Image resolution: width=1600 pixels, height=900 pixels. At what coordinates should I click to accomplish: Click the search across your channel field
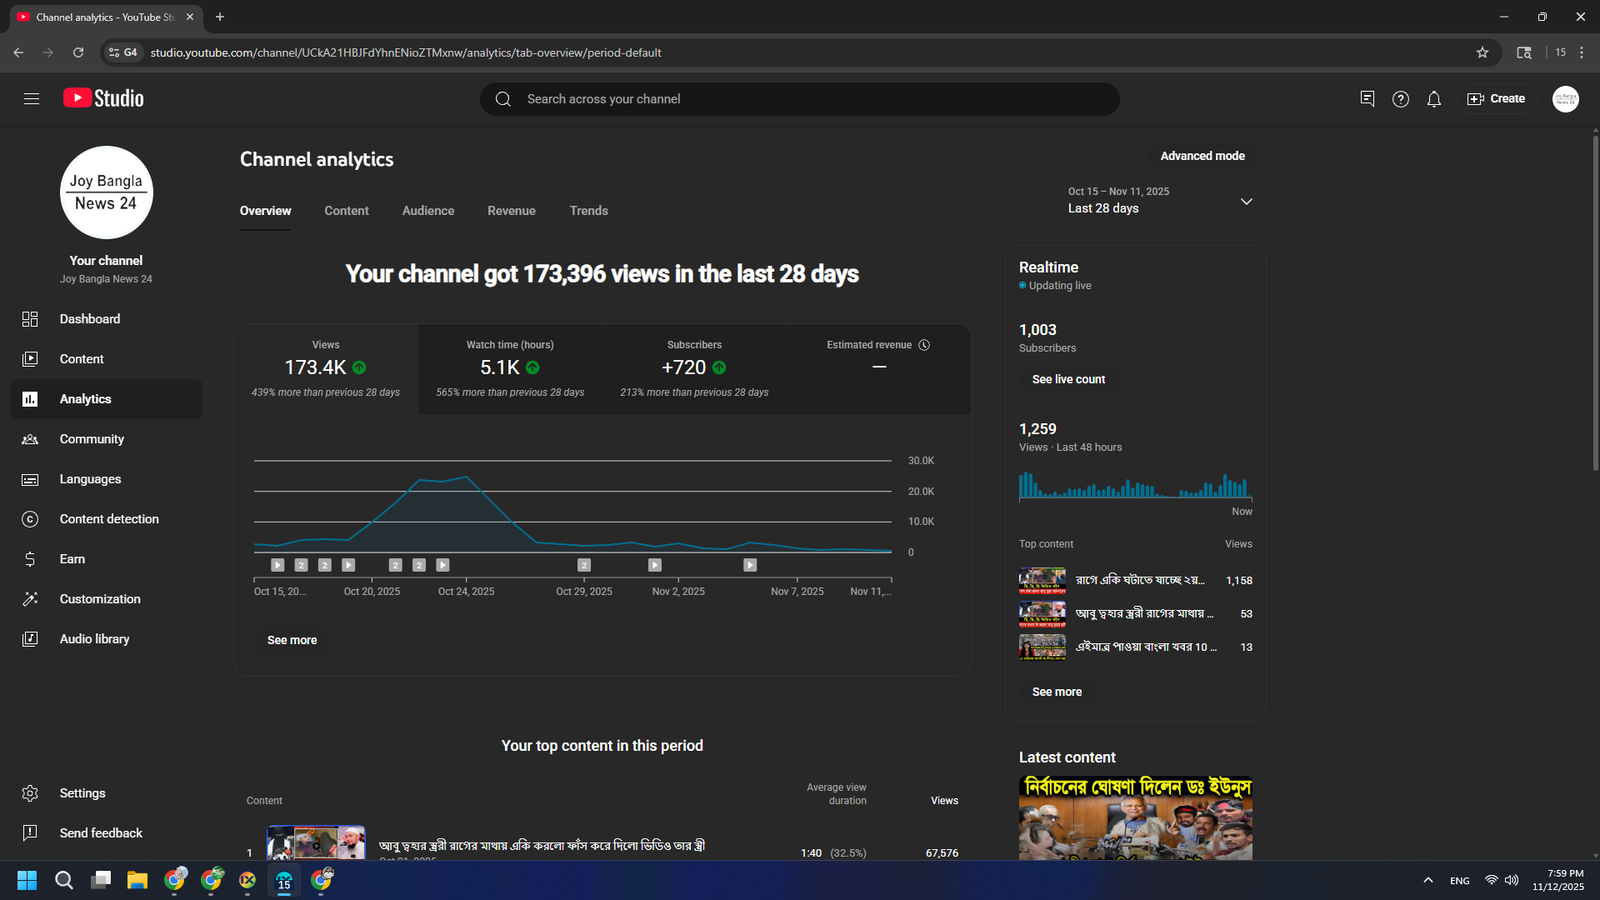pos(800,99)
